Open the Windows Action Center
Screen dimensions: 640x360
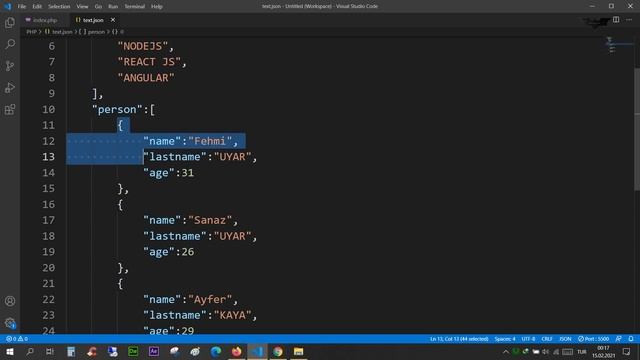tap(627, 351)
